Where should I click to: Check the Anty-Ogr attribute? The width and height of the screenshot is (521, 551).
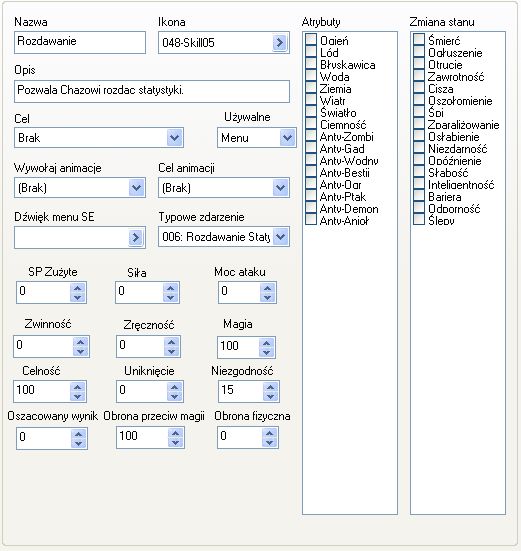point(311,183)
